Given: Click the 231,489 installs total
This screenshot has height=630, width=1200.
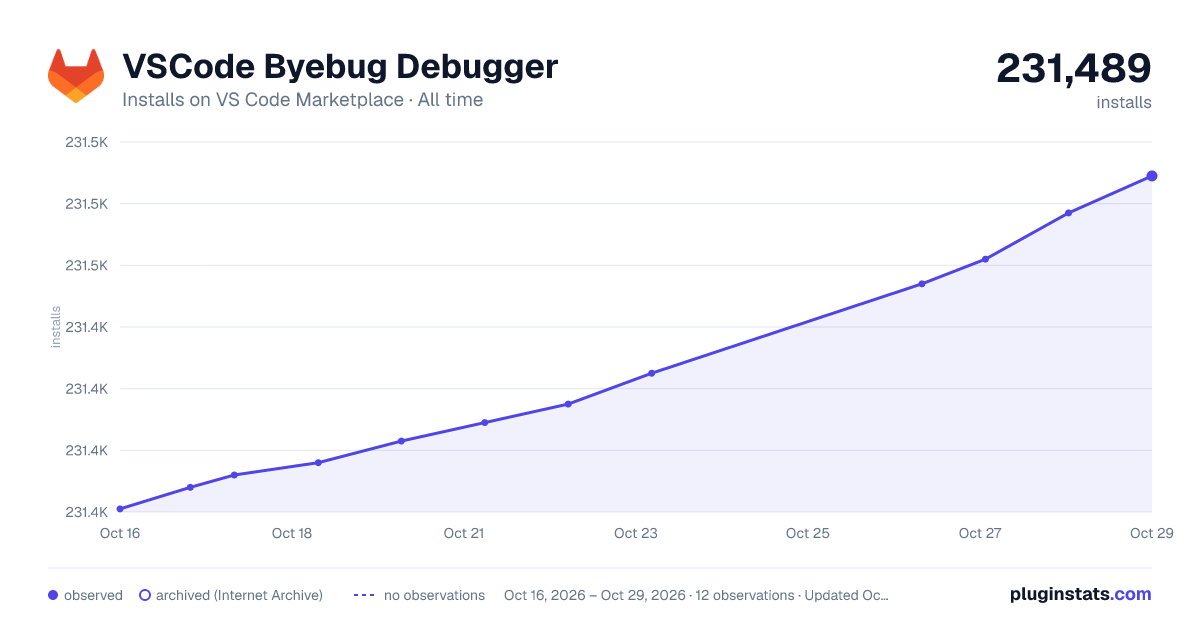Looking at the screenshot, I should click(x=1074, y=69).
